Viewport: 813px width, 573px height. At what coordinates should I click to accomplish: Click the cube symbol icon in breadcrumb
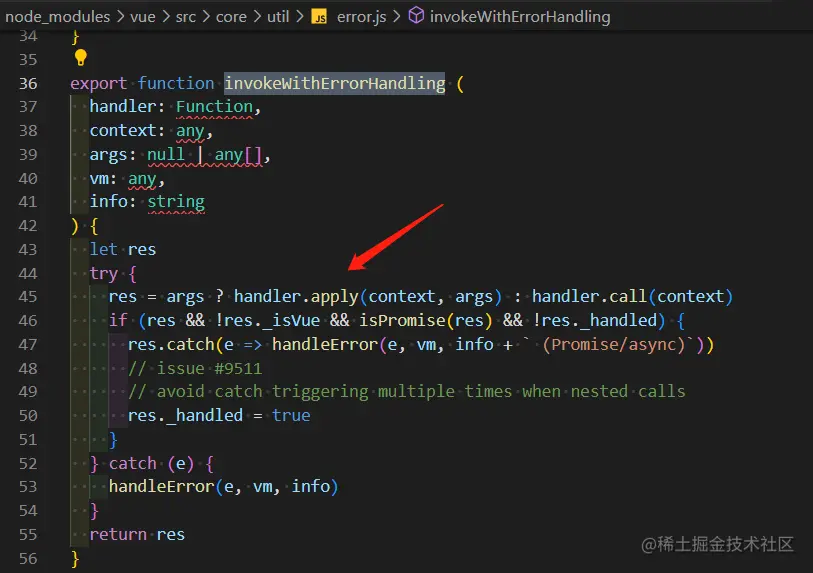click(x=416, y=16)
